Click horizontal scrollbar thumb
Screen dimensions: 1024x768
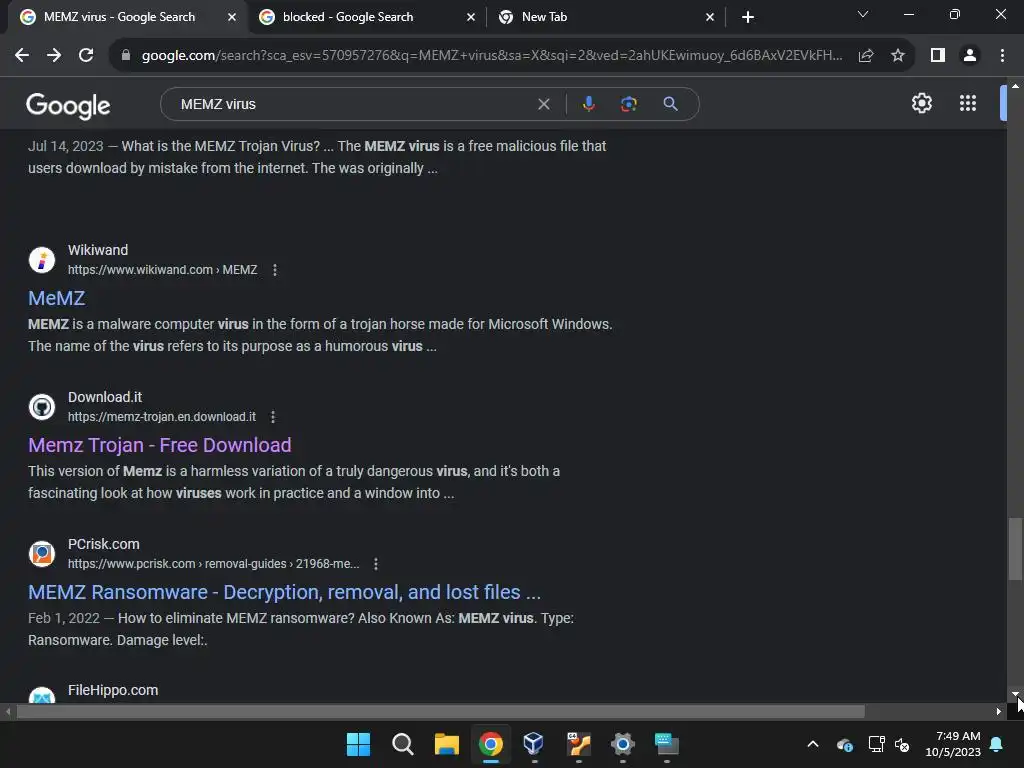tap(440, 711)
